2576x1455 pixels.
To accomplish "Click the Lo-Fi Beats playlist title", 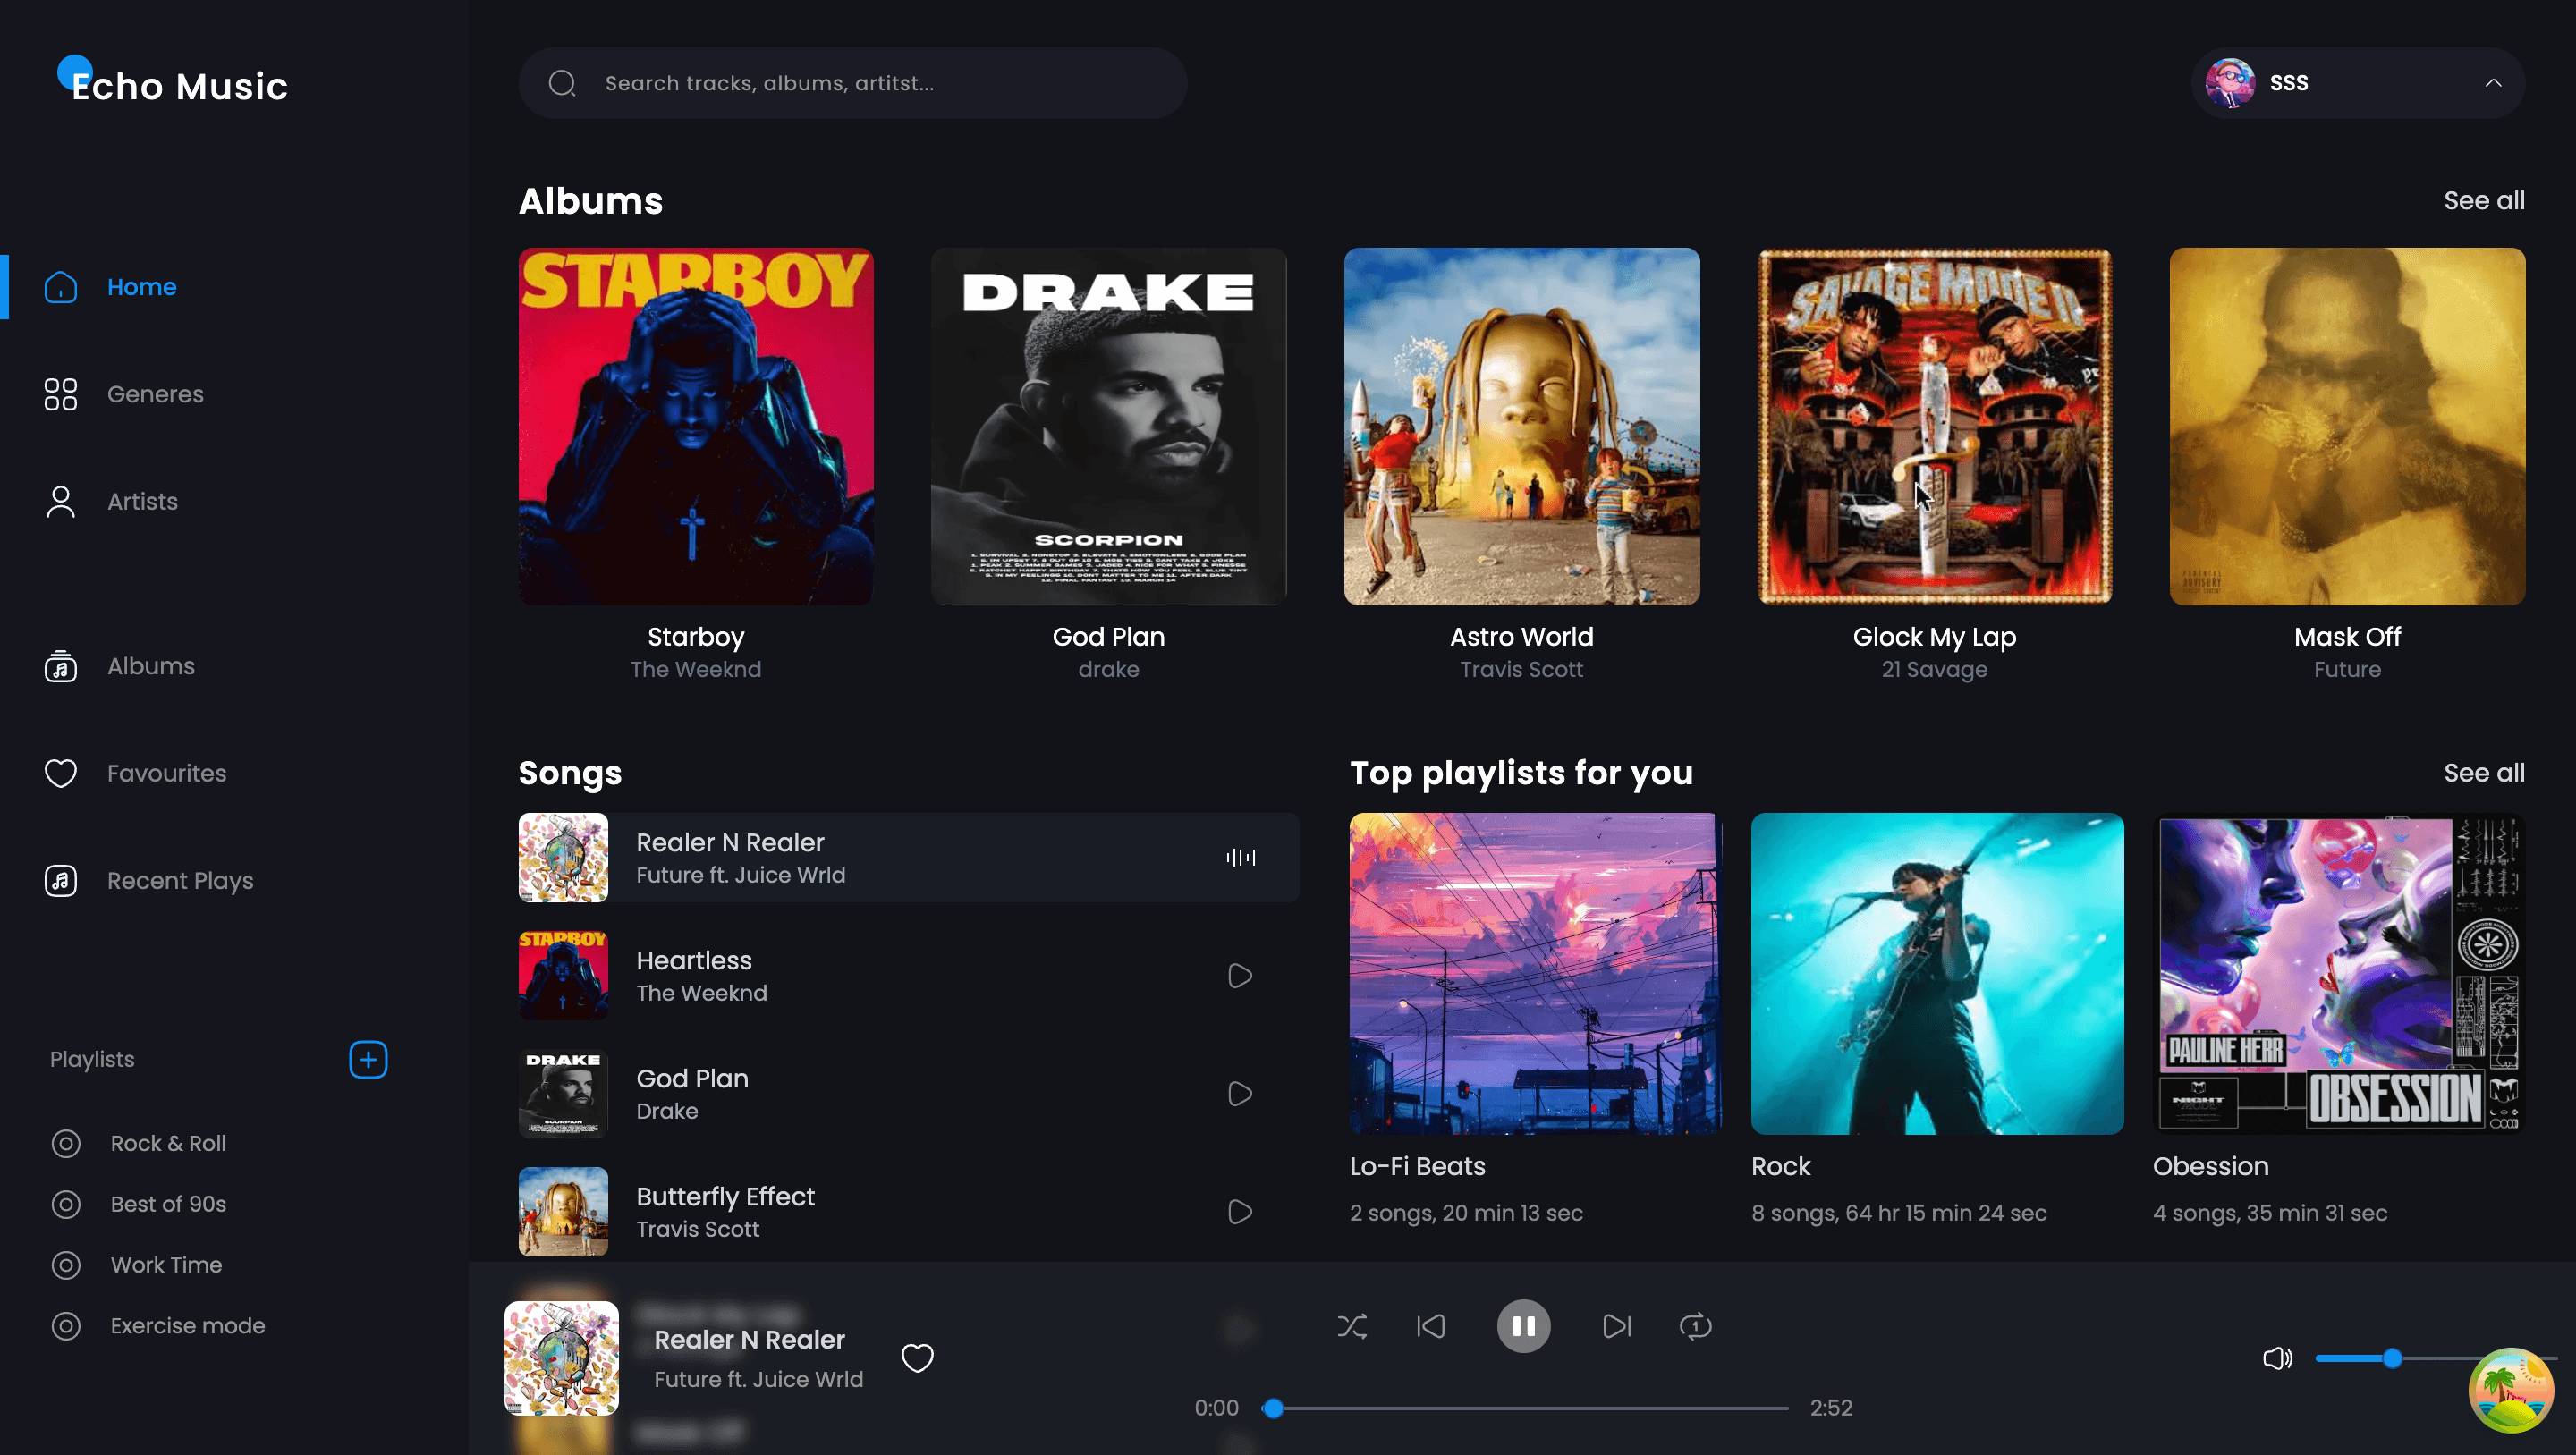I will coord(1417,1166).
